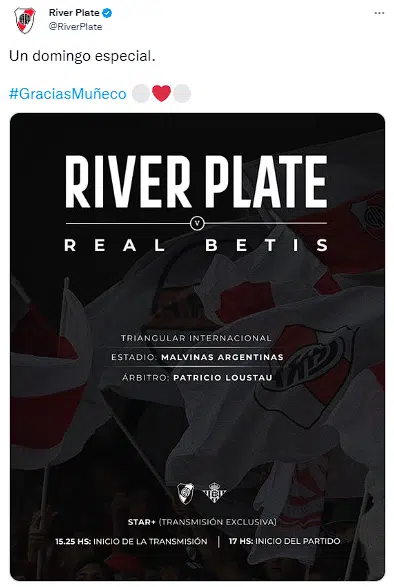Click the Patricio Loustau referee line

pos(197,377)
